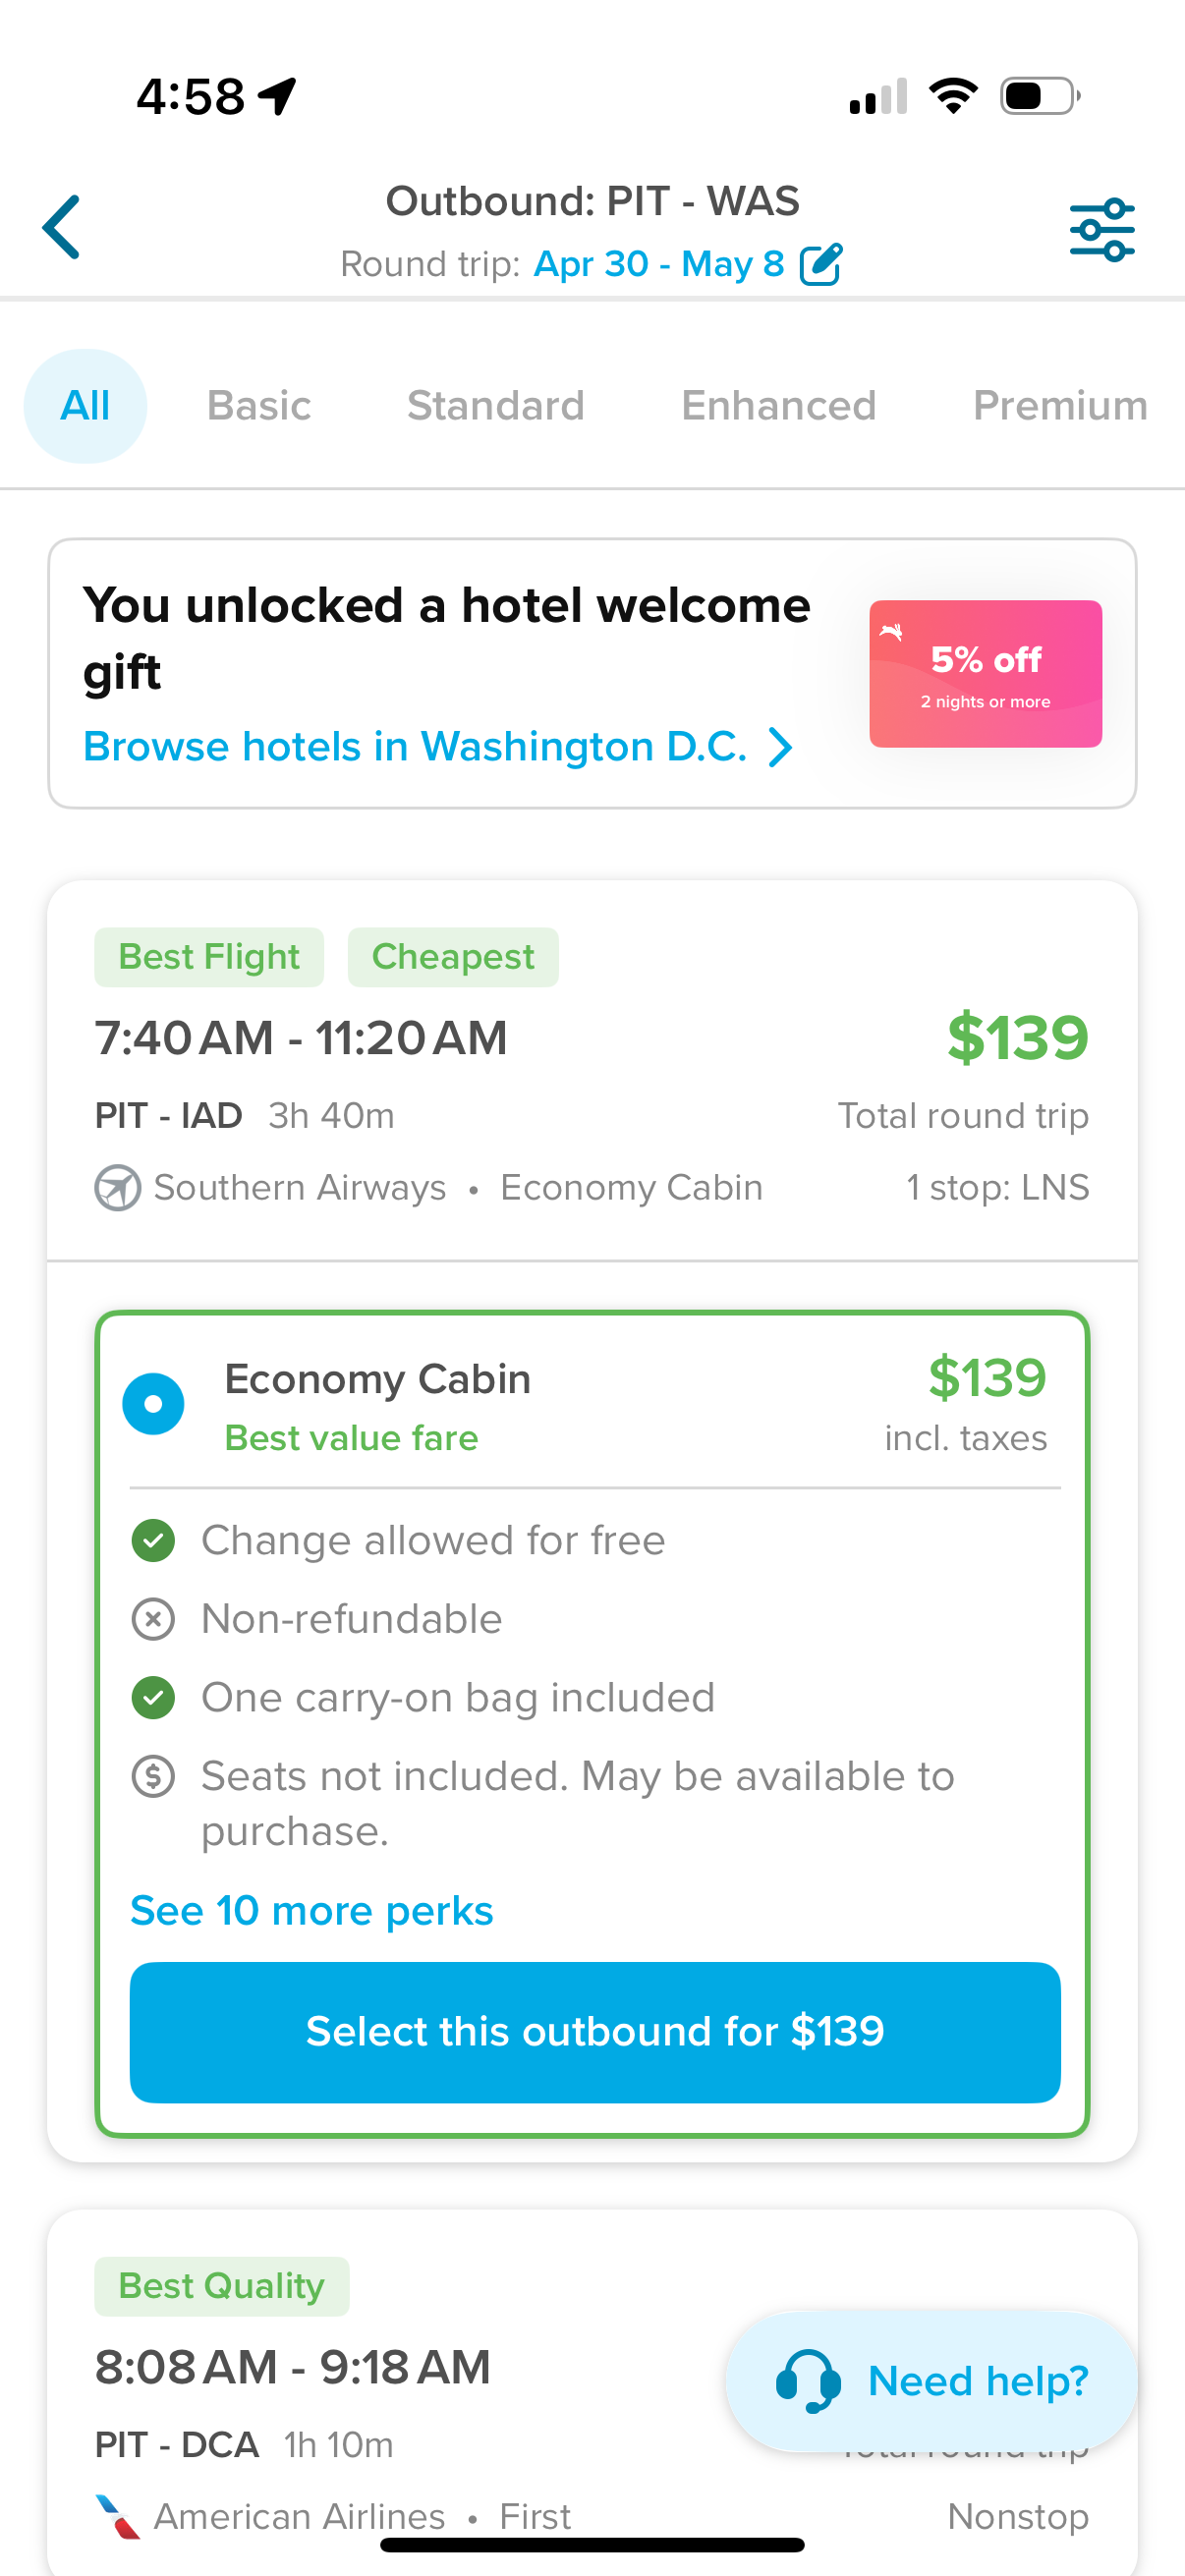The image size is (1185, 2576).
Task: Tap the 5% off hotel coupon
Action: pyautogui.click(x=985, y=674)
